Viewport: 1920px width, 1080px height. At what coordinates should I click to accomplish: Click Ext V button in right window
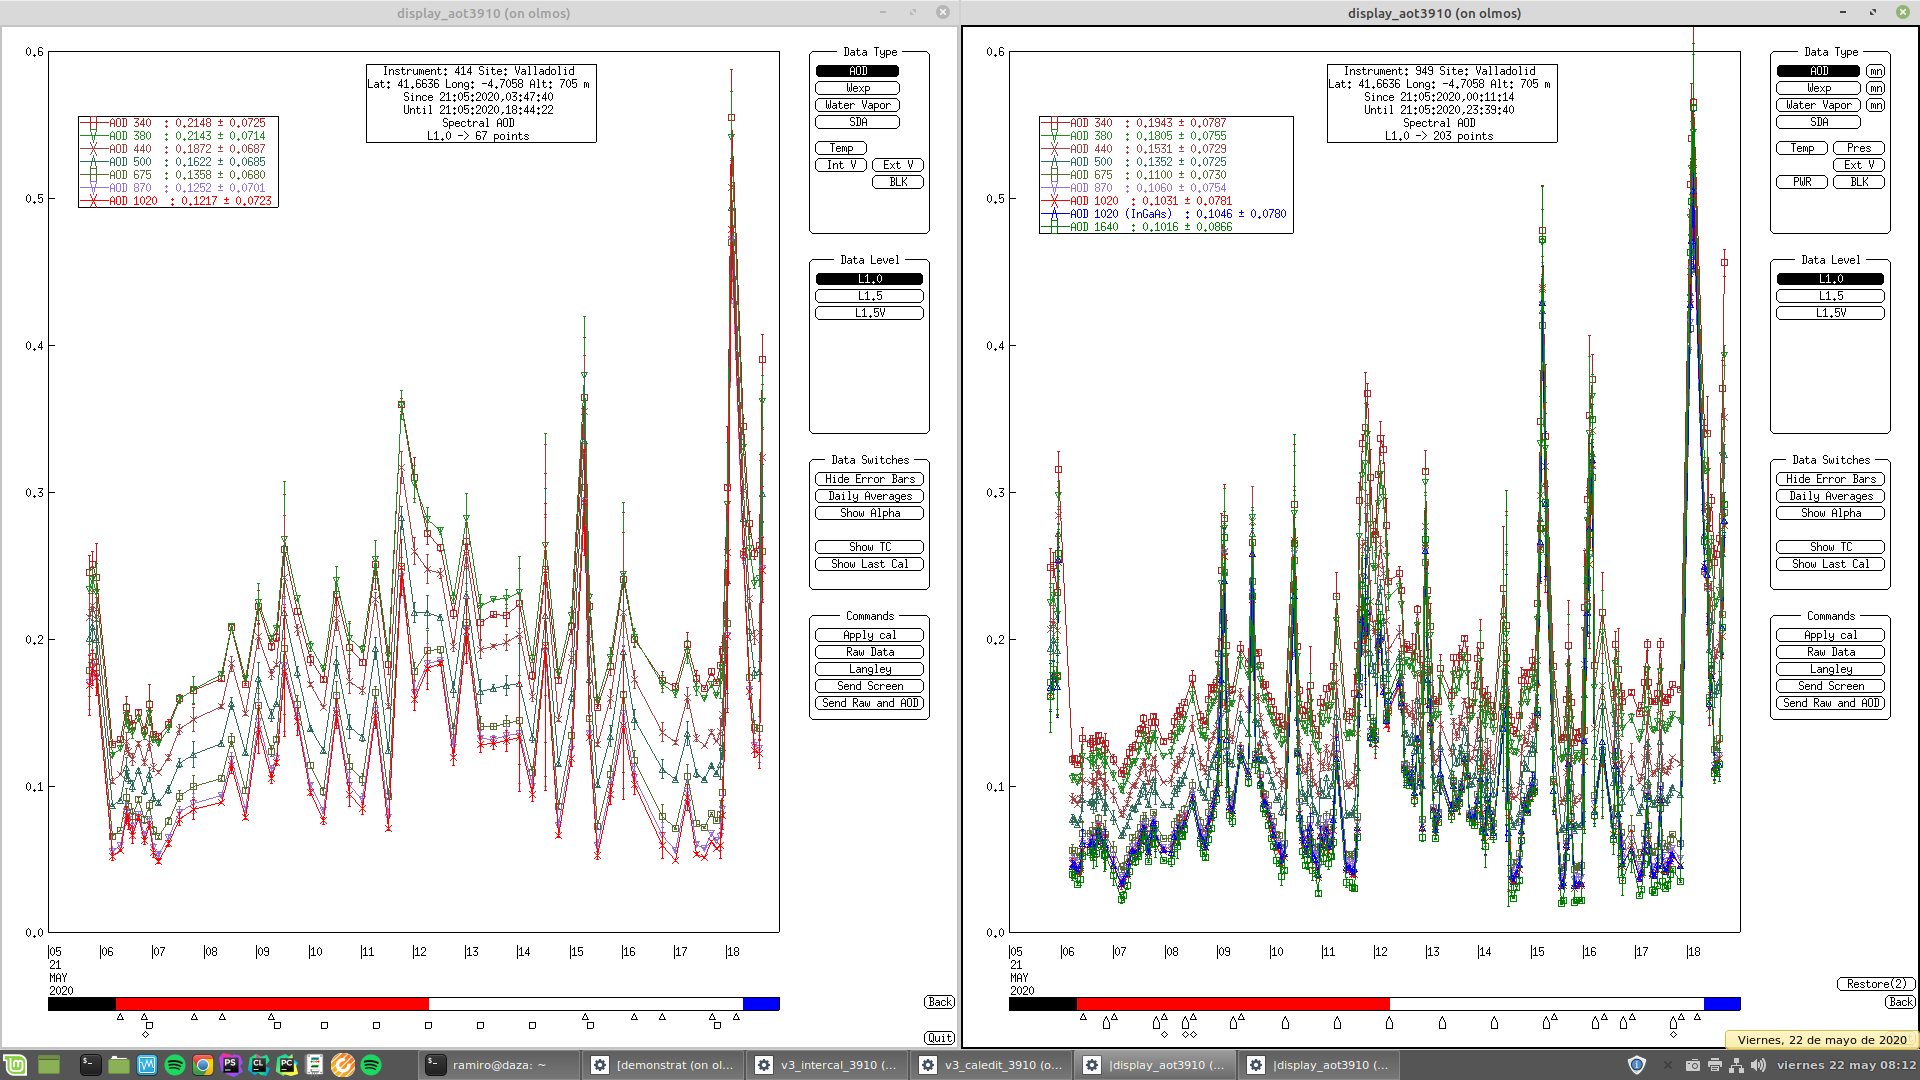(x=1859, y=165)
